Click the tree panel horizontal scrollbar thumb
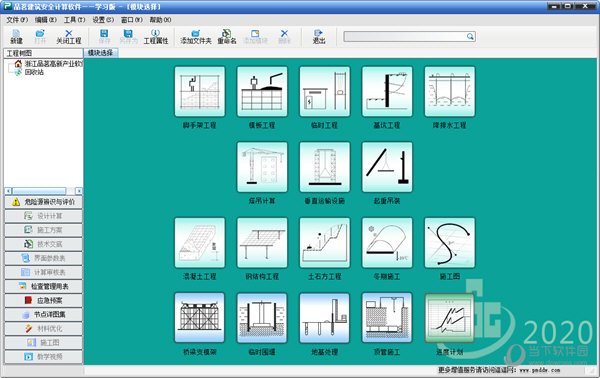This screenshot has width=600, height=378. tap(39, 191)
